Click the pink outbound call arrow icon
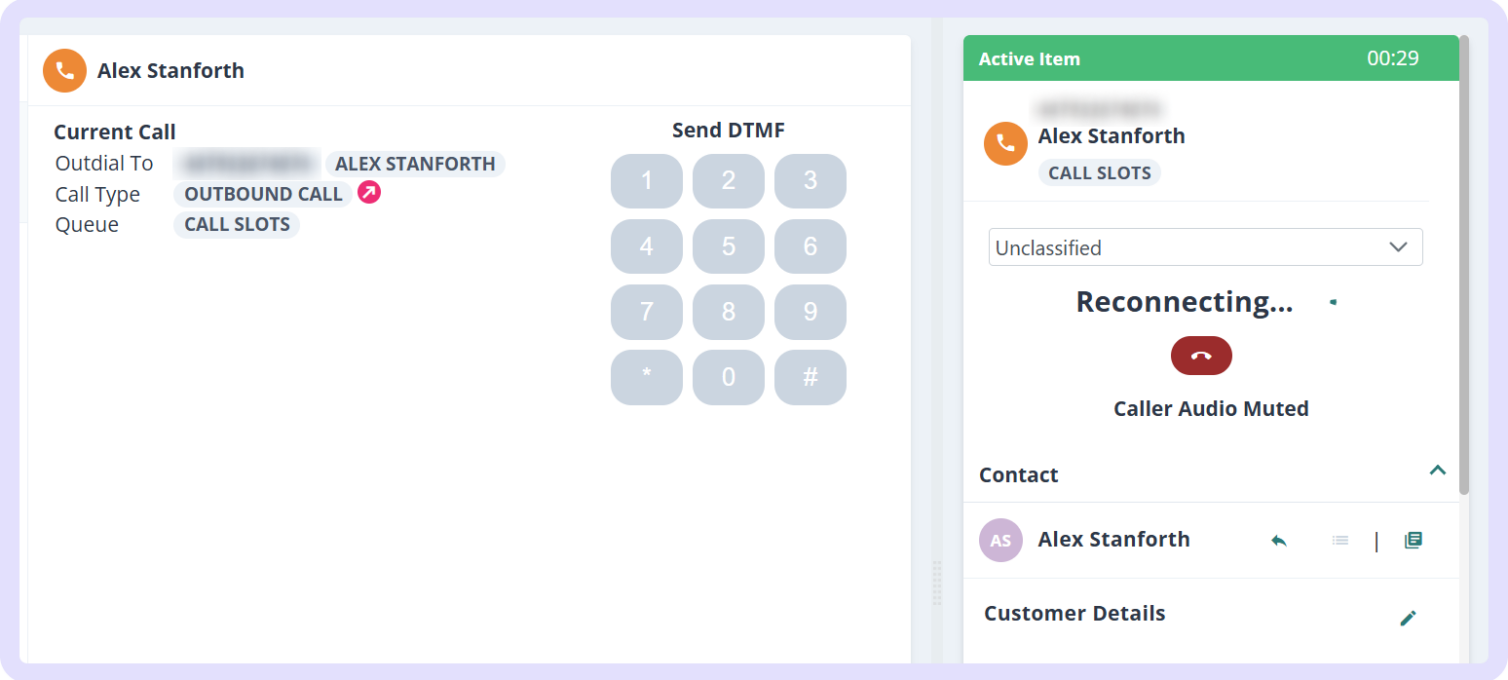This screenshot has width=1508, height=680. (369, 193)
